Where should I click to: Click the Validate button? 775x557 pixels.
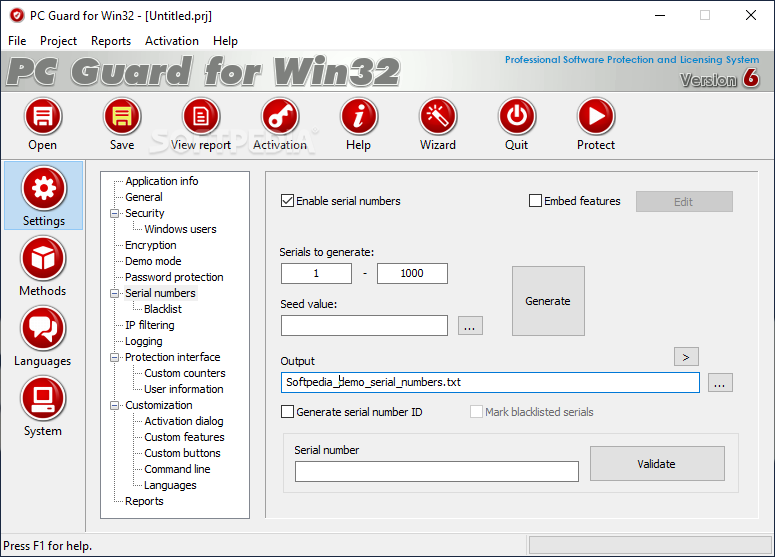tap(657, 464)
